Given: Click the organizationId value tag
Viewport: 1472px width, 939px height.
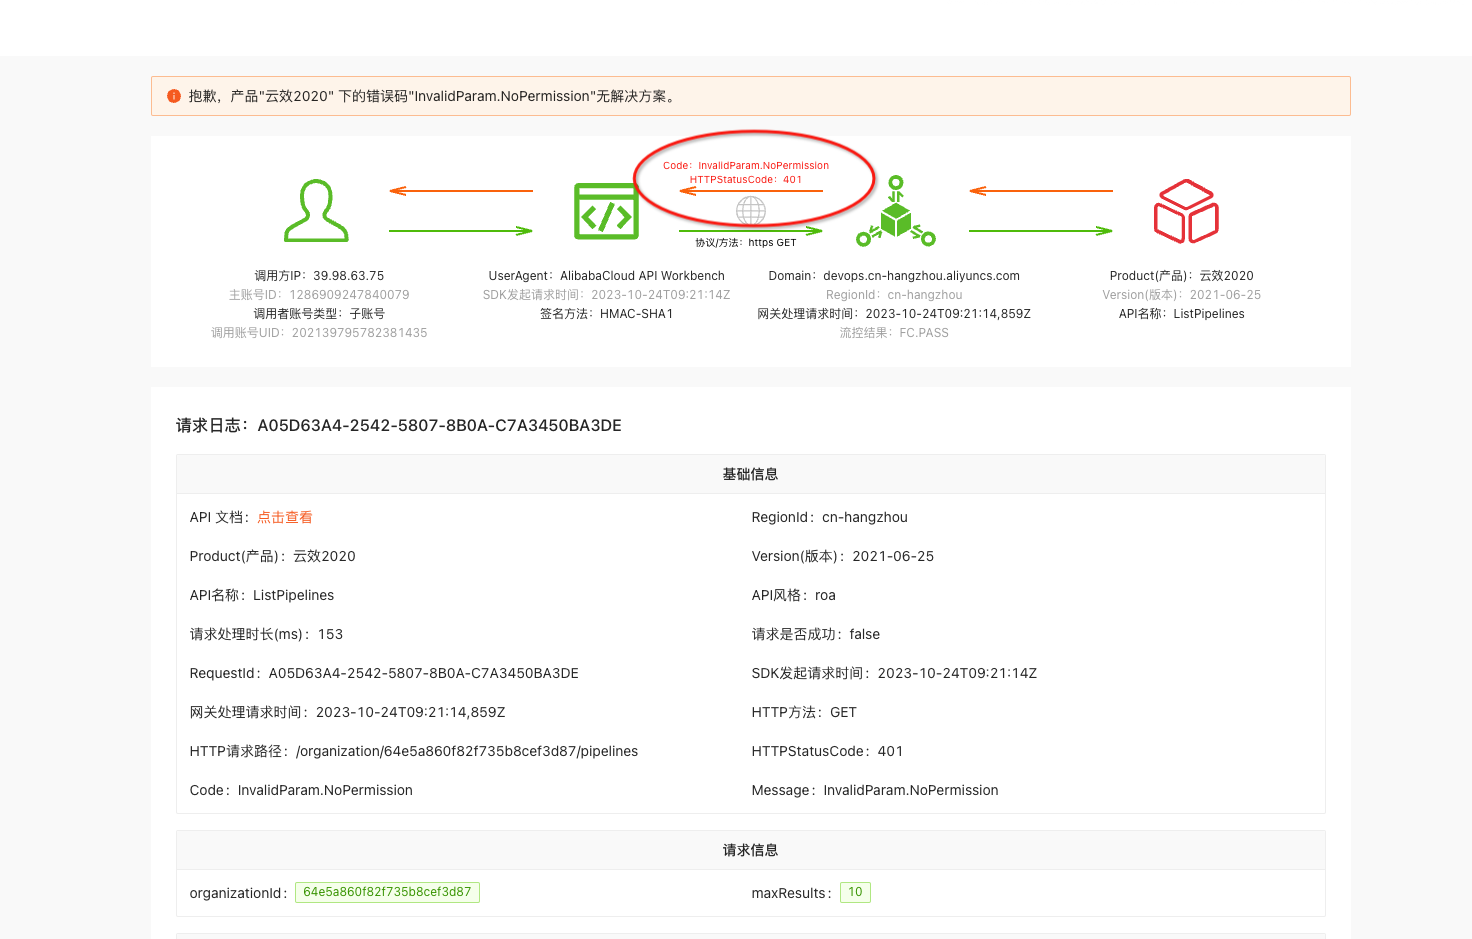Looking at the screenshot, I should coord(387,892).
